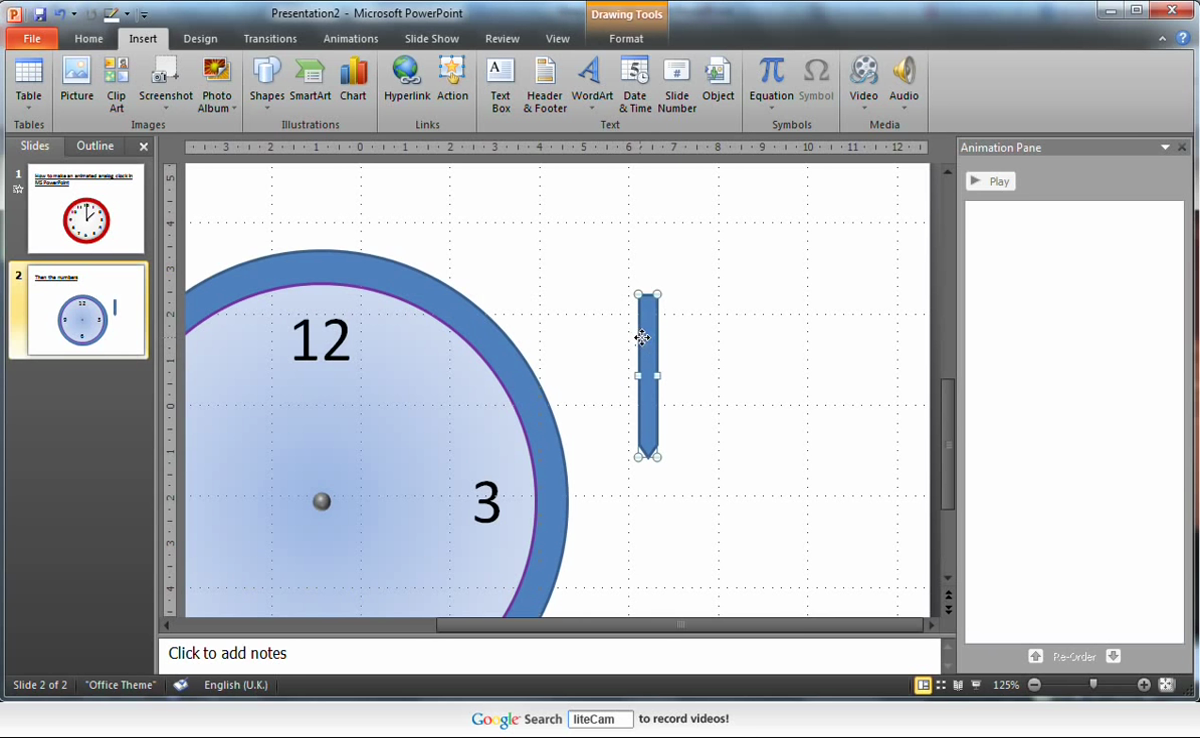
Task: Play animations in the Animation Pane
Action: tap(989, 181)
